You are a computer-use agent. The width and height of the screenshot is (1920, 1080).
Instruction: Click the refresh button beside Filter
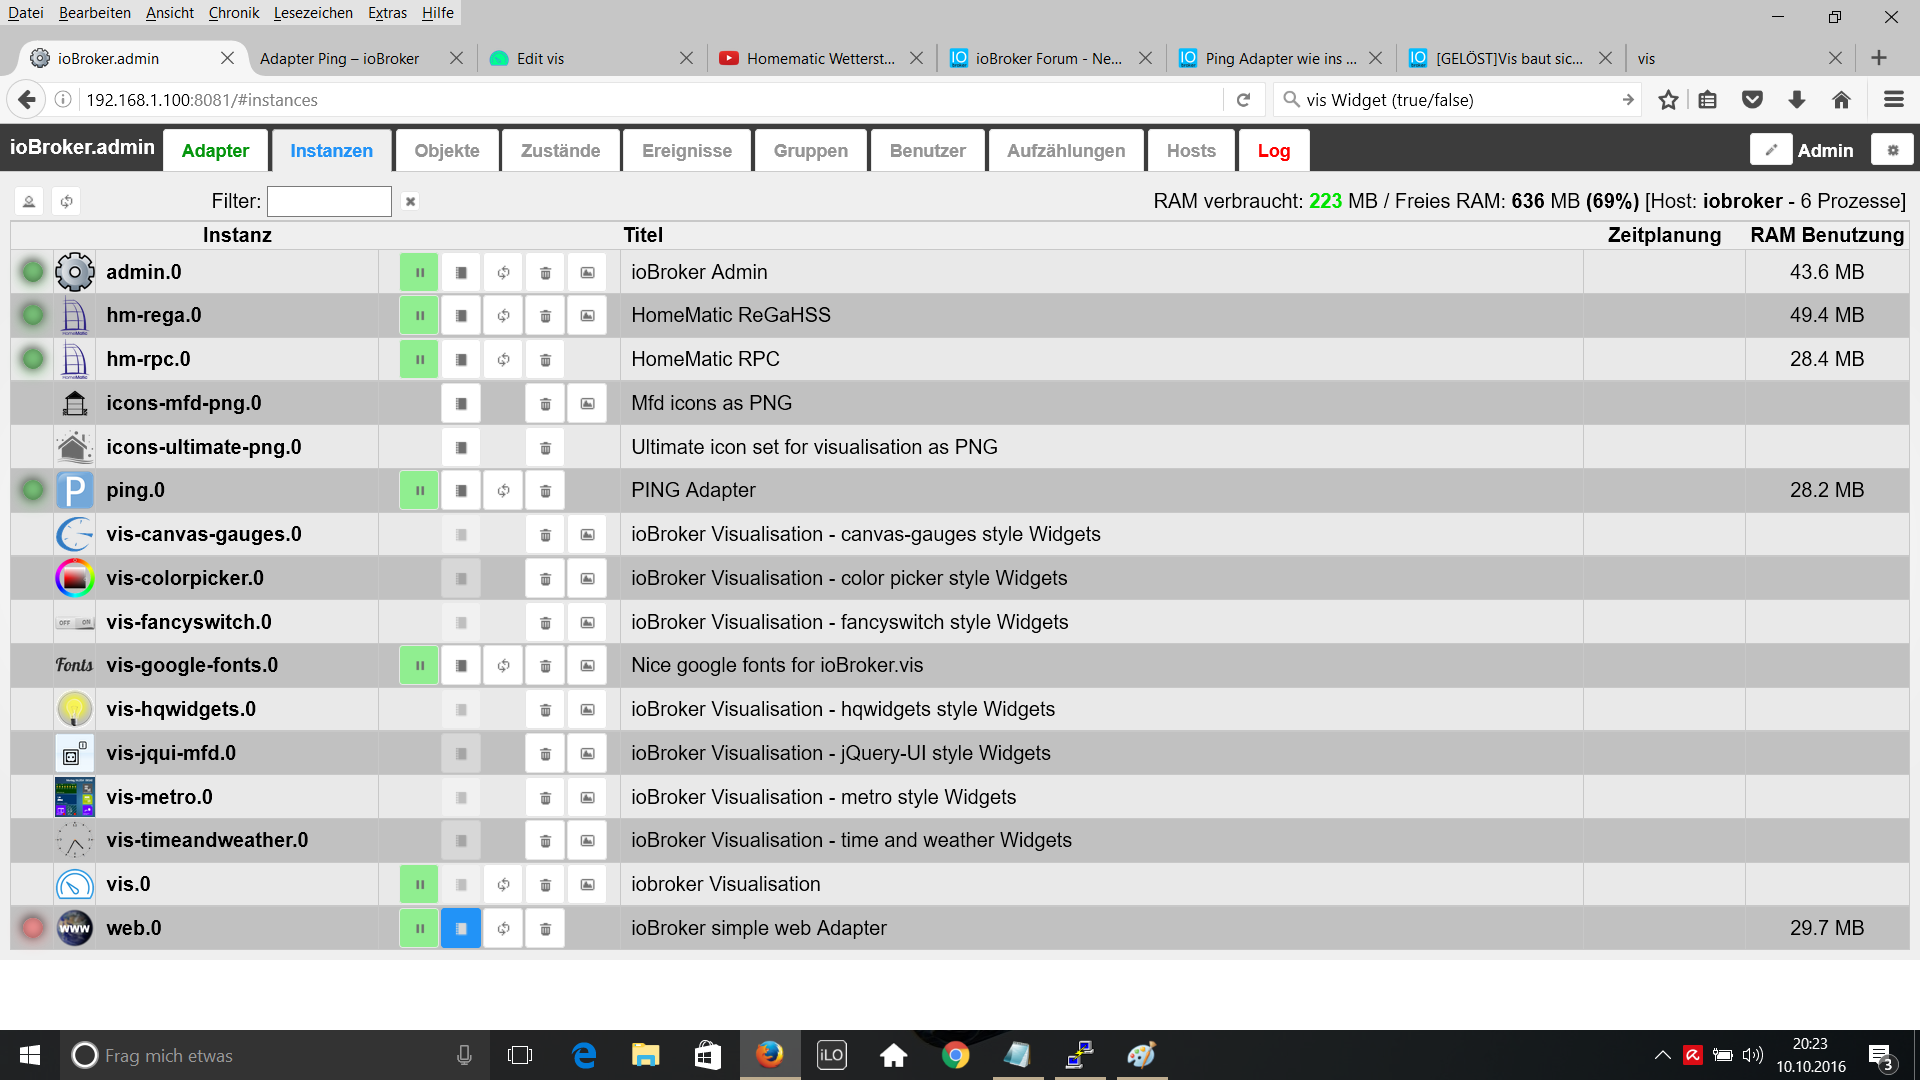click(66, 201)
